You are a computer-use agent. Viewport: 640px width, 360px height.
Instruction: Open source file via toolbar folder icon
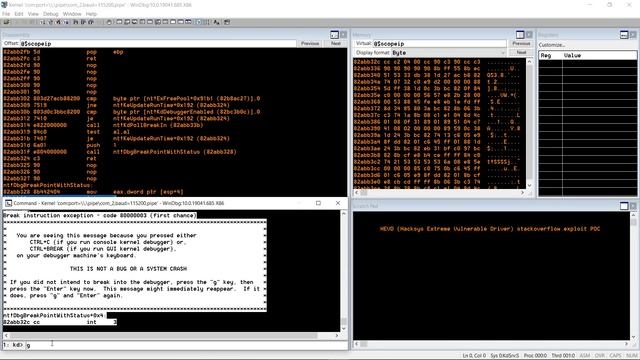[7, 22]
